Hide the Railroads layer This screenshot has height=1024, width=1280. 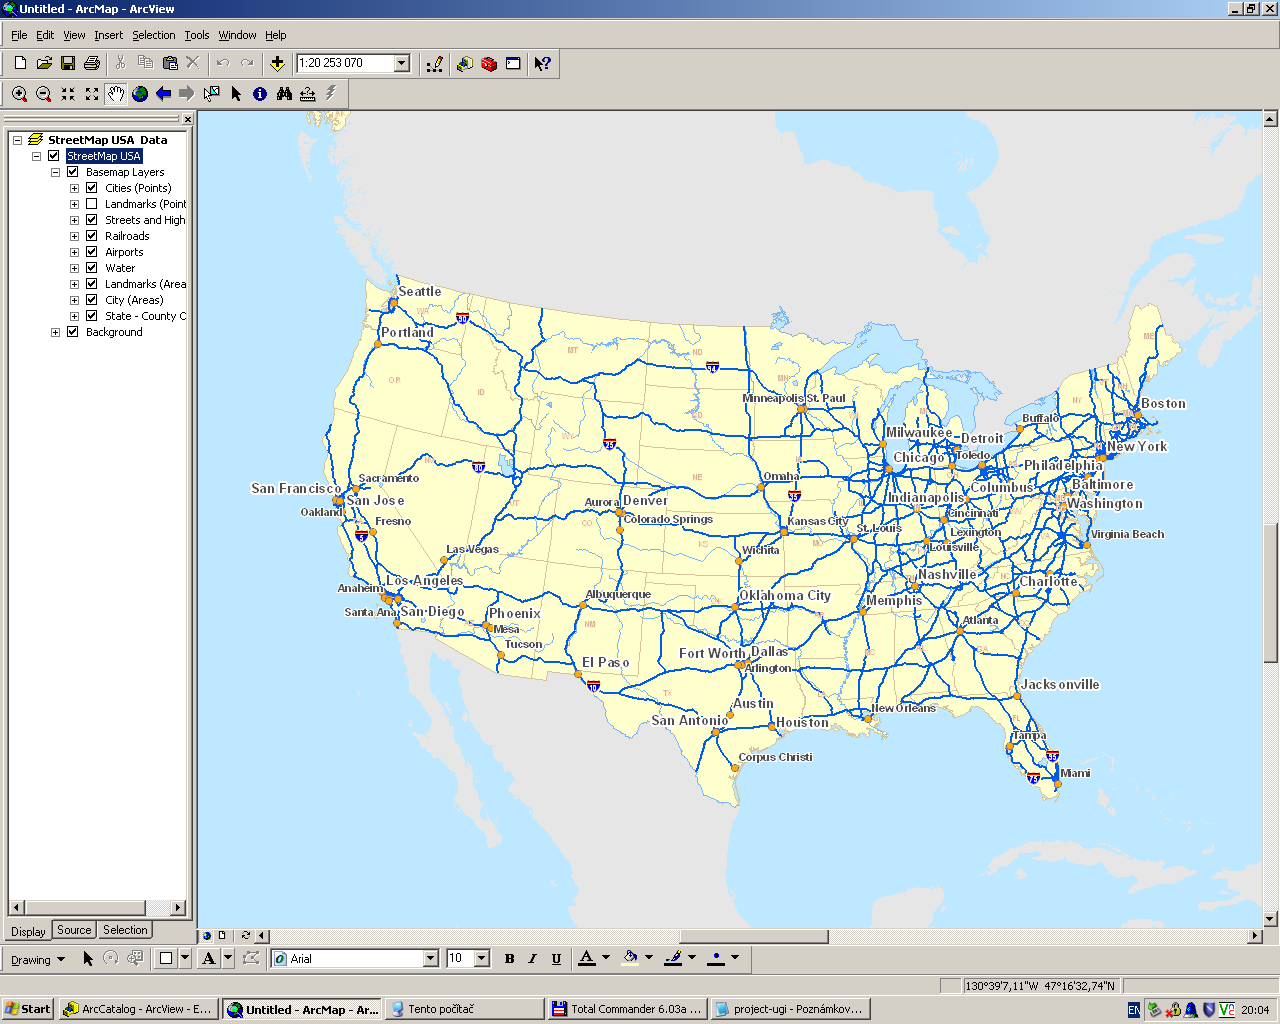click(91, 236)
